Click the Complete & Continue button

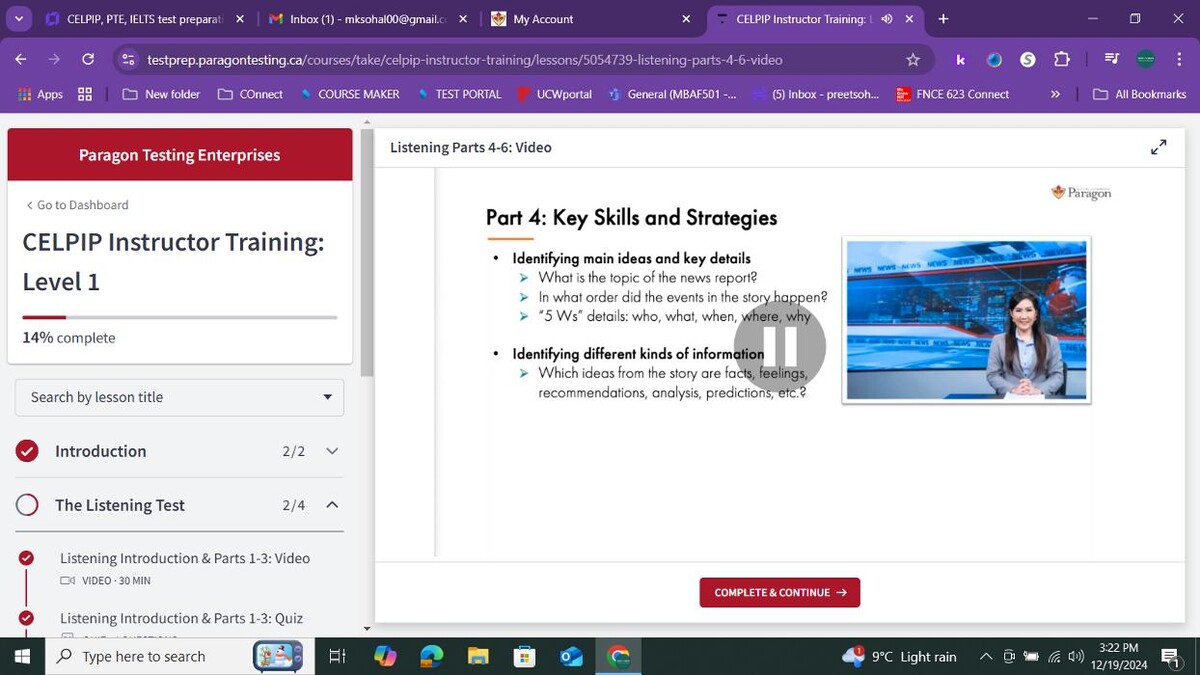click(x=779, y=592)
